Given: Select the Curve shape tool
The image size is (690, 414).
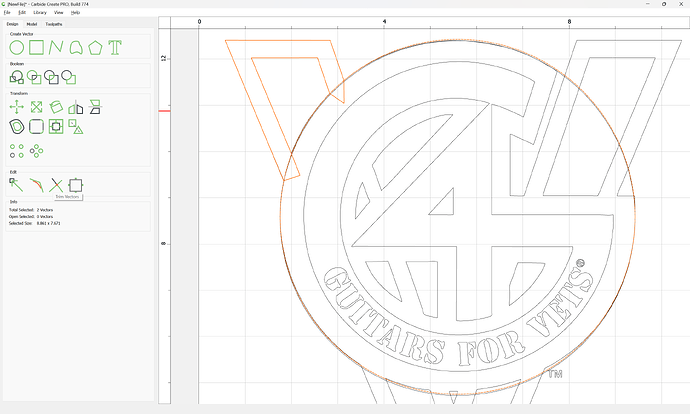Looking at the screenshot, I should click(76, 48).
